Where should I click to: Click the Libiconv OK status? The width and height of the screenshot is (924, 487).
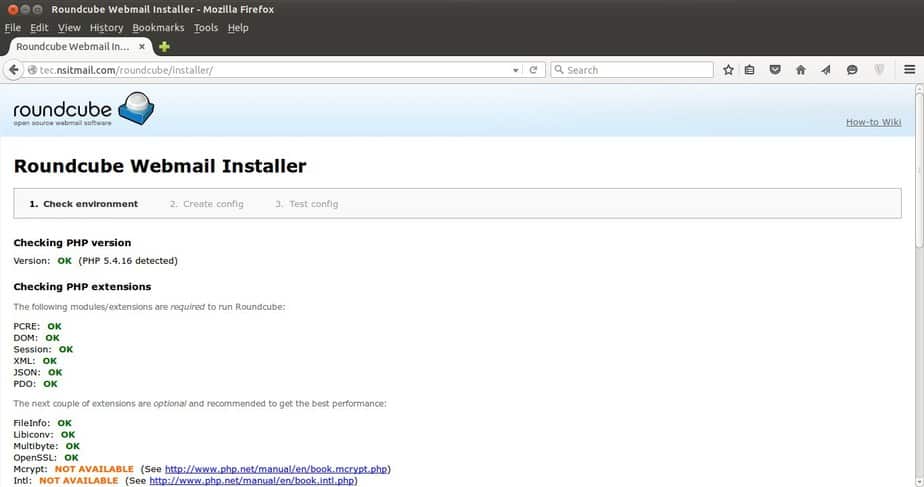click(x=68, y=435)
